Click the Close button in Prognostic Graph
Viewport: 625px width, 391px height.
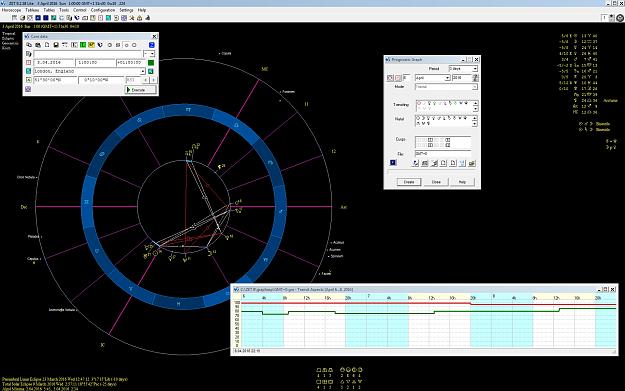tap(436, 182)
